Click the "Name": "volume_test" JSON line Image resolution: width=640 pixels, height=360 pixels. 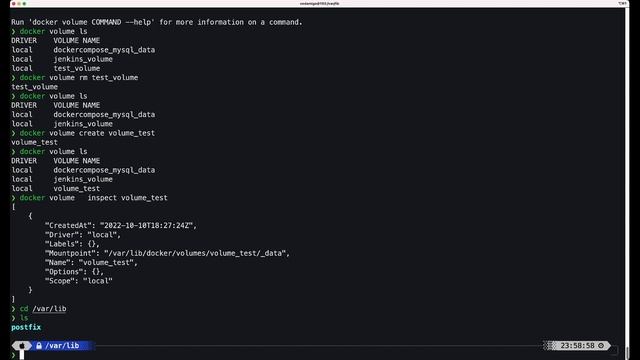pos(91,262)
